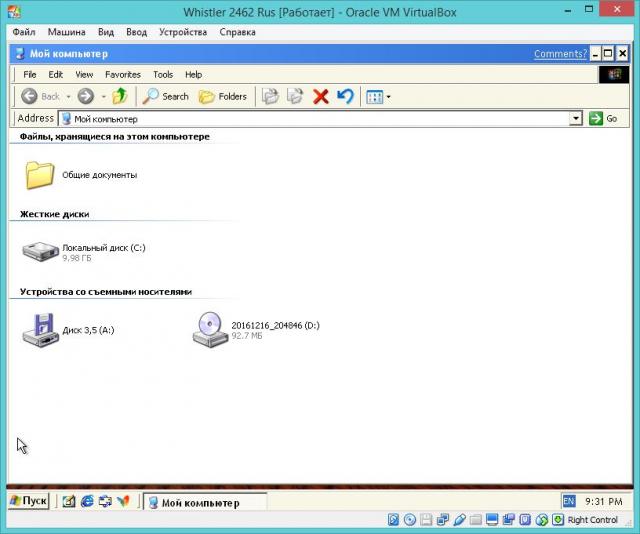Viewport: 640px width, 534px height.
Task: Open VirtualBox Справка menu
Action: pos(238,32)
